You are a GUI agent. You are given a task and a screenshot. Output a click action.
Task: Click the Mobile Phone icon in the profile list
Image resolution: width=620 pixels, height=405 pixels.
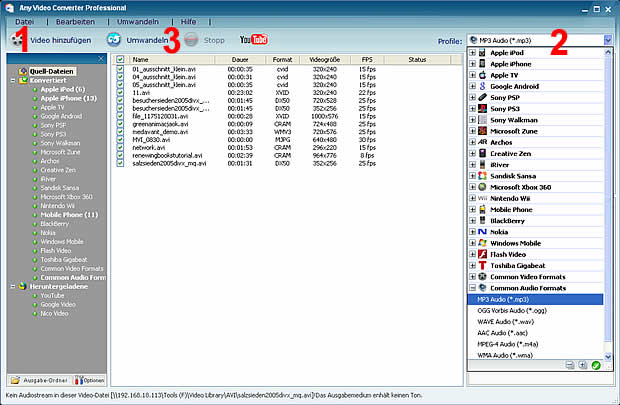coord(482,209)
